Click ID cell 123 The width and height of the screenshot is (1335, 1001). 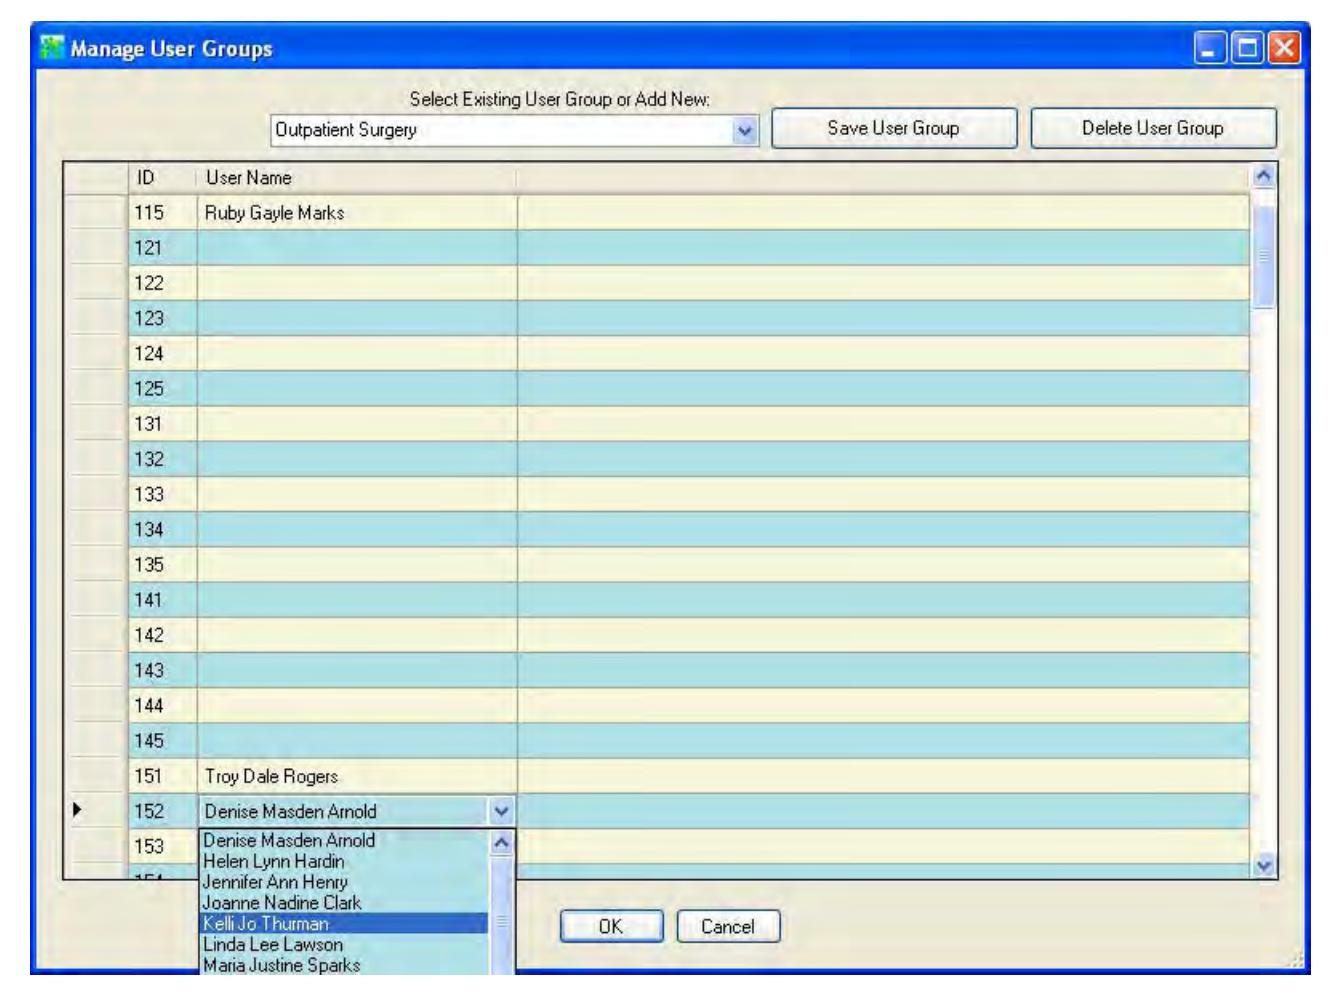coord(163,318)
